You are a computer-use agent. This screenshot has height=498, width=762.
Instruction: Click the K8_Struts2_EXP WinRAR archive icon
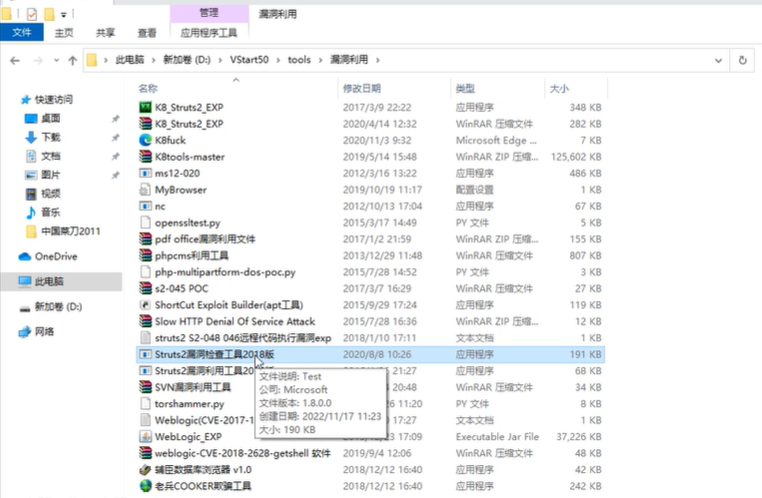145,124
